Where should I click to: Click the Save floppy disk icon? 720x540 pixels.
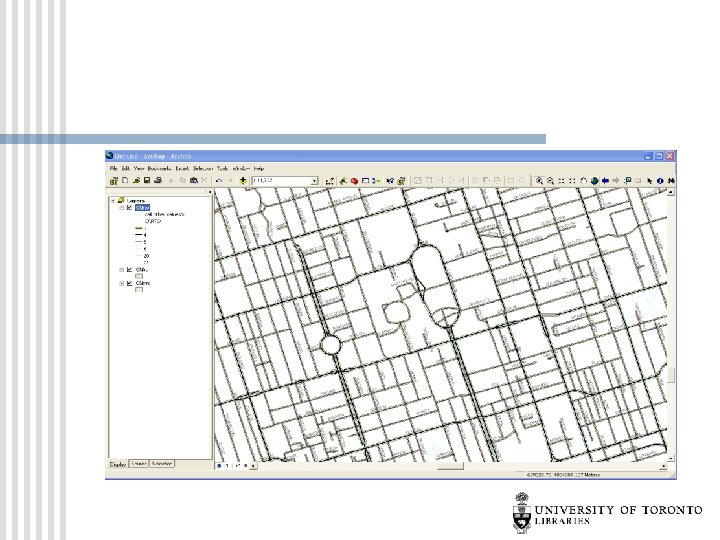147,180
